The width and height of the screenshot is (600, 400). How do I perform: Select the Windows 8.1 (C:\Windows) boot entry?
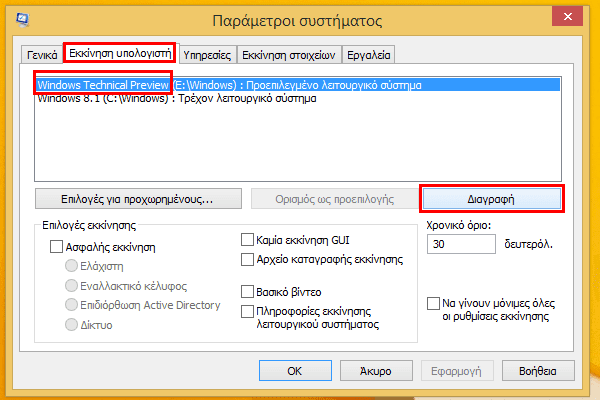(298, 98)
